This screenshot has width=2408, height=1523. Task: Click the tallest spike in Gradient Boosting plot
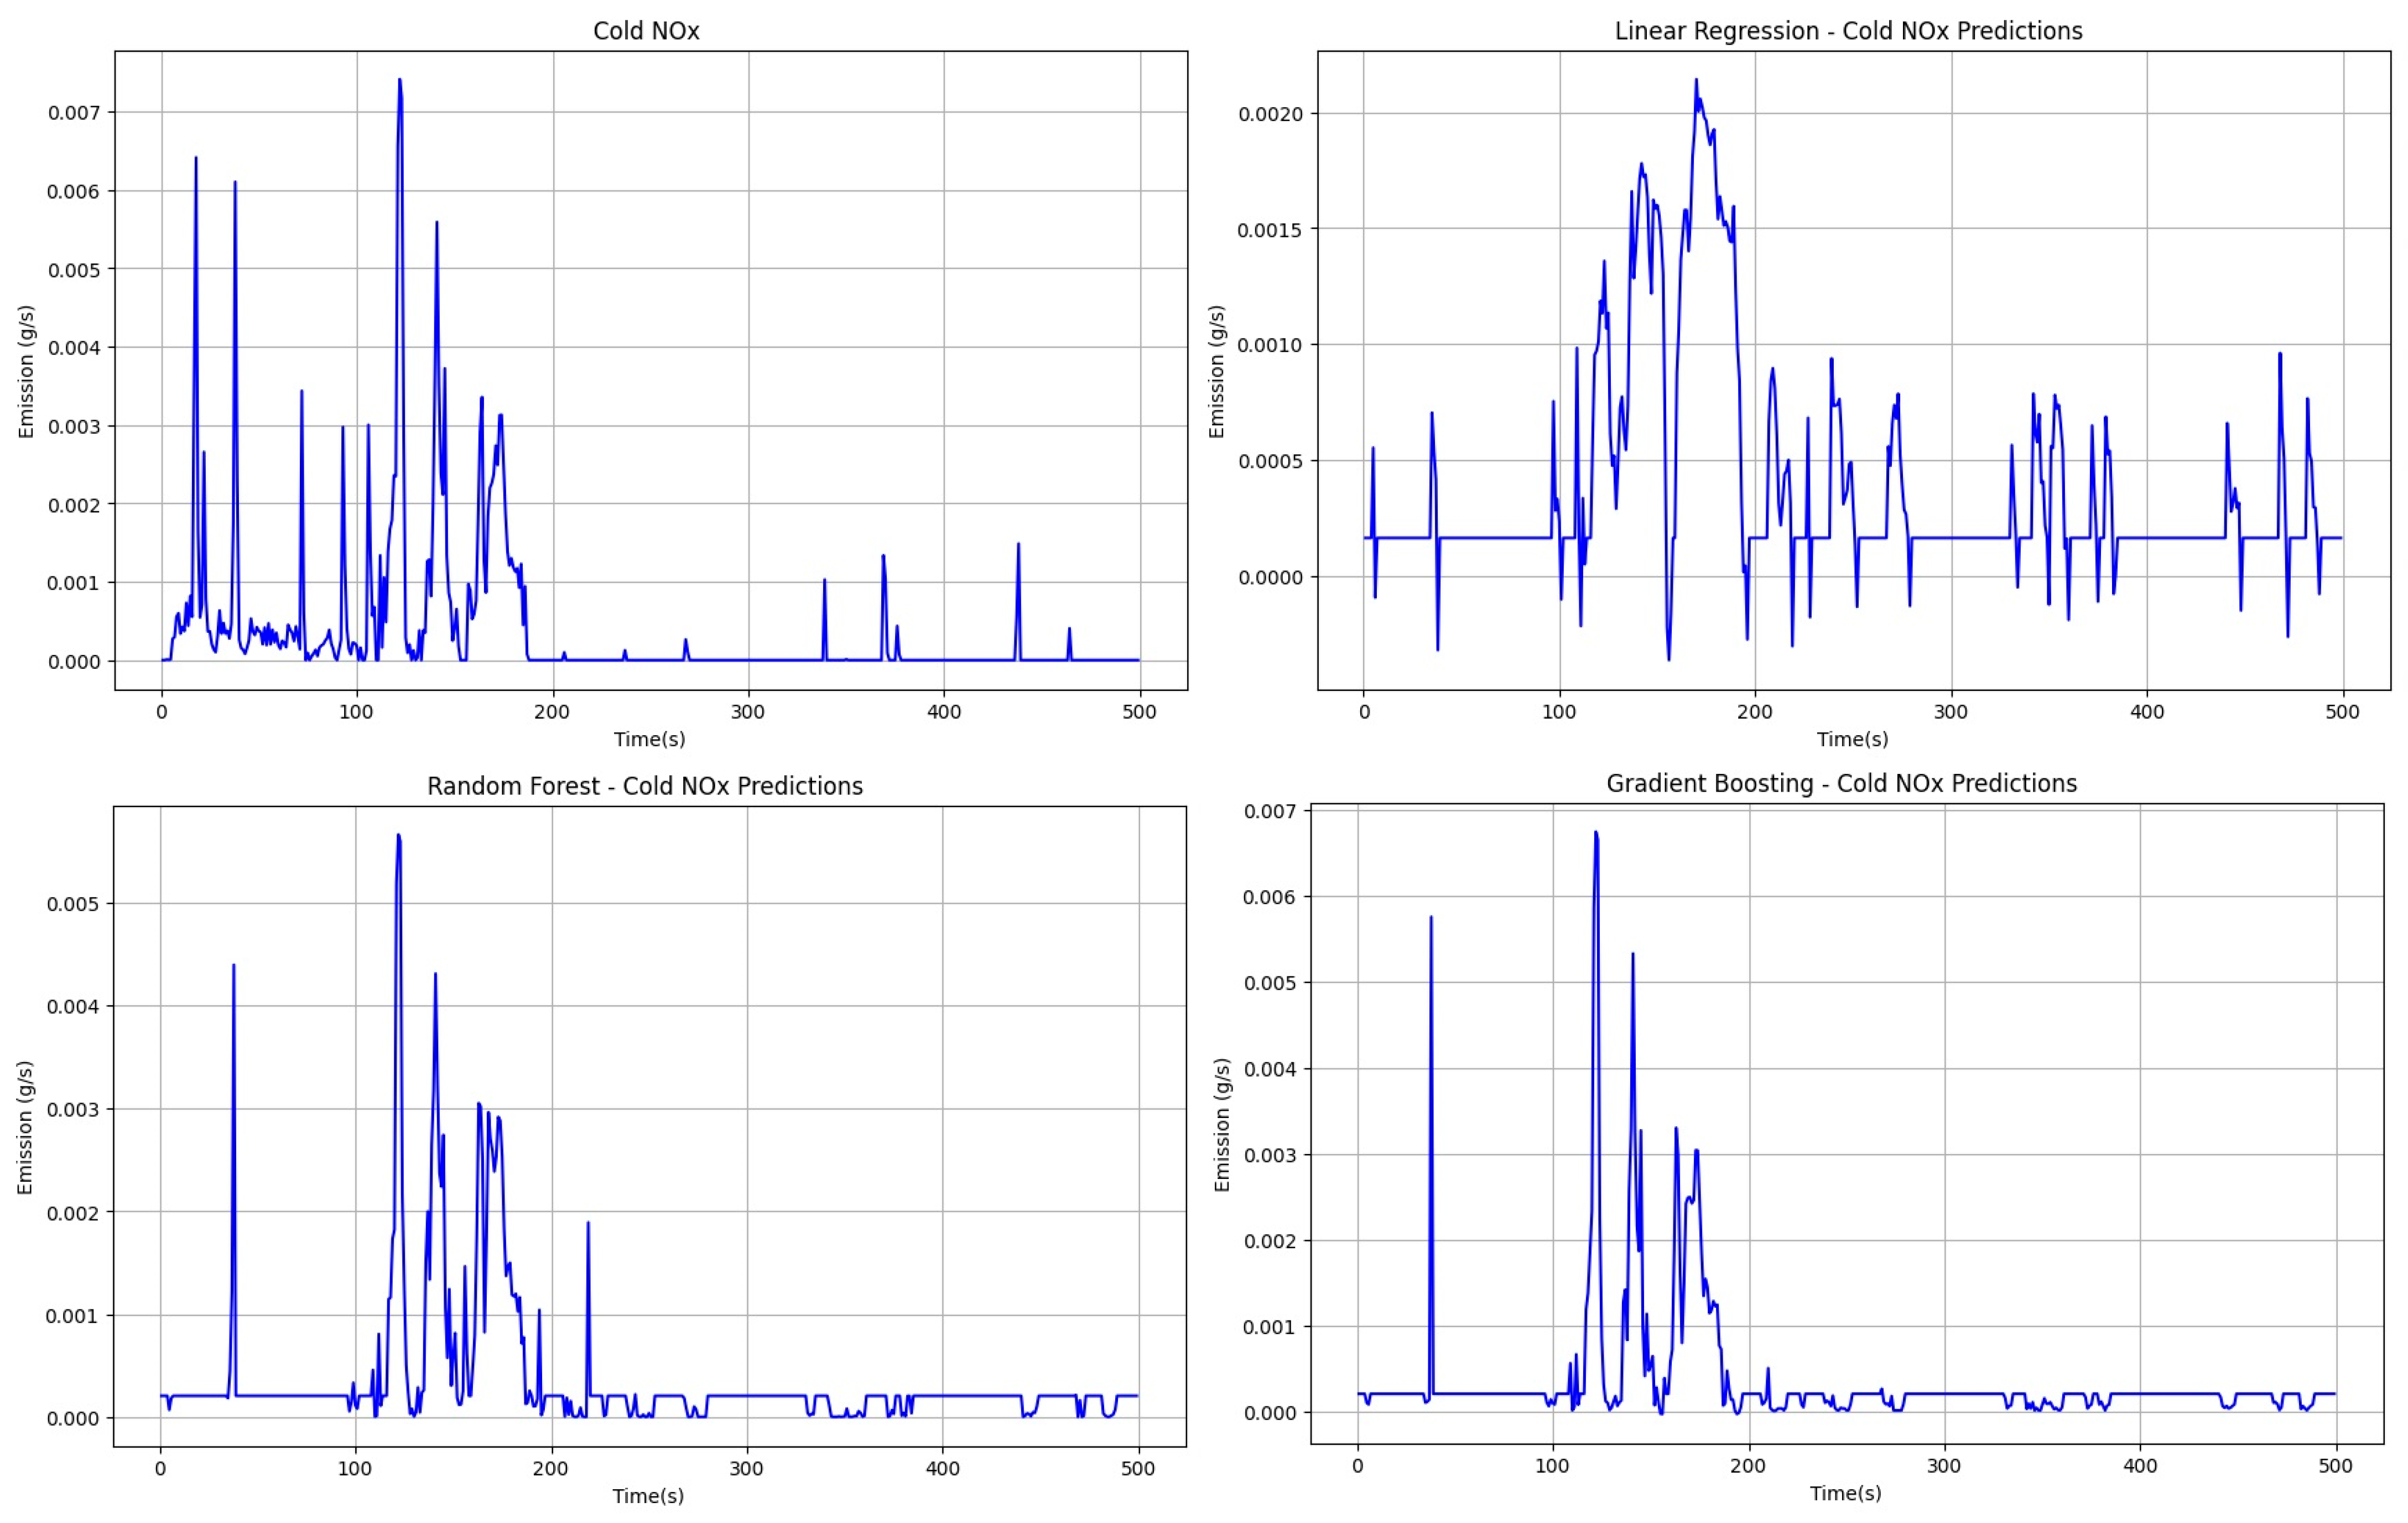(x=1595, y=834)
